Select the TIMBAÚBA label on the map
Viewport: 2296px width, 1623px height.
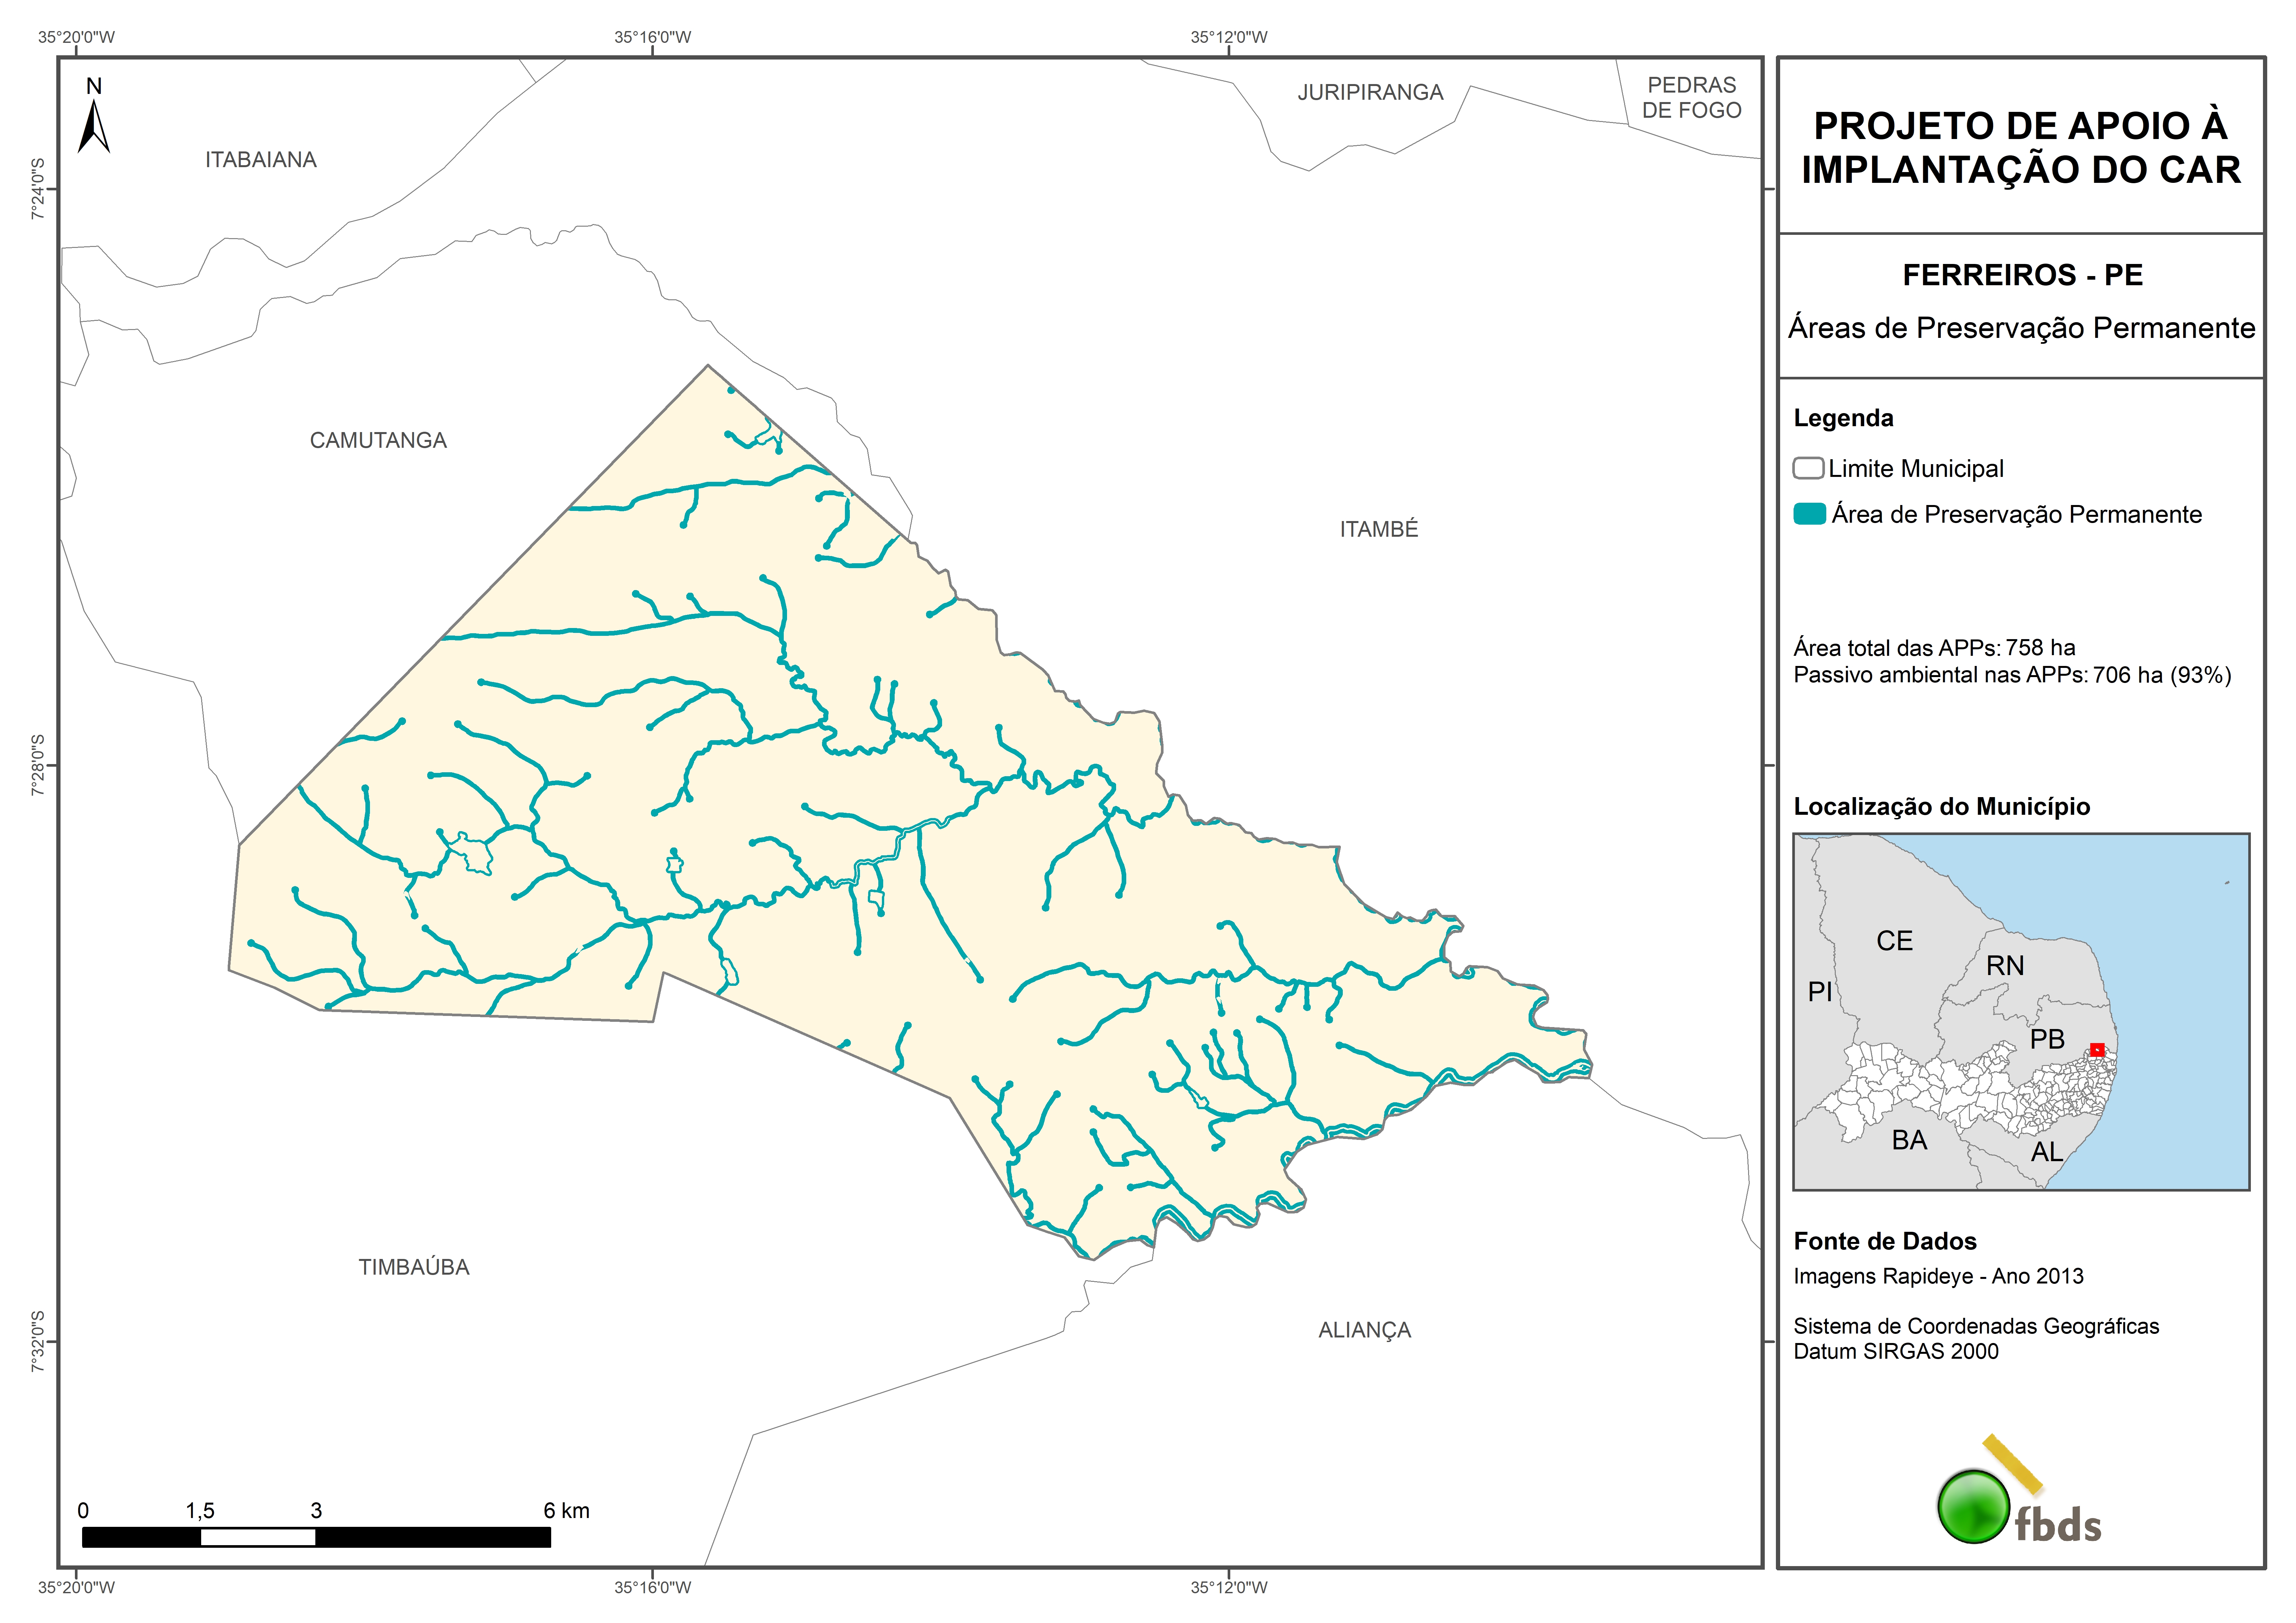coord(414,1267)
